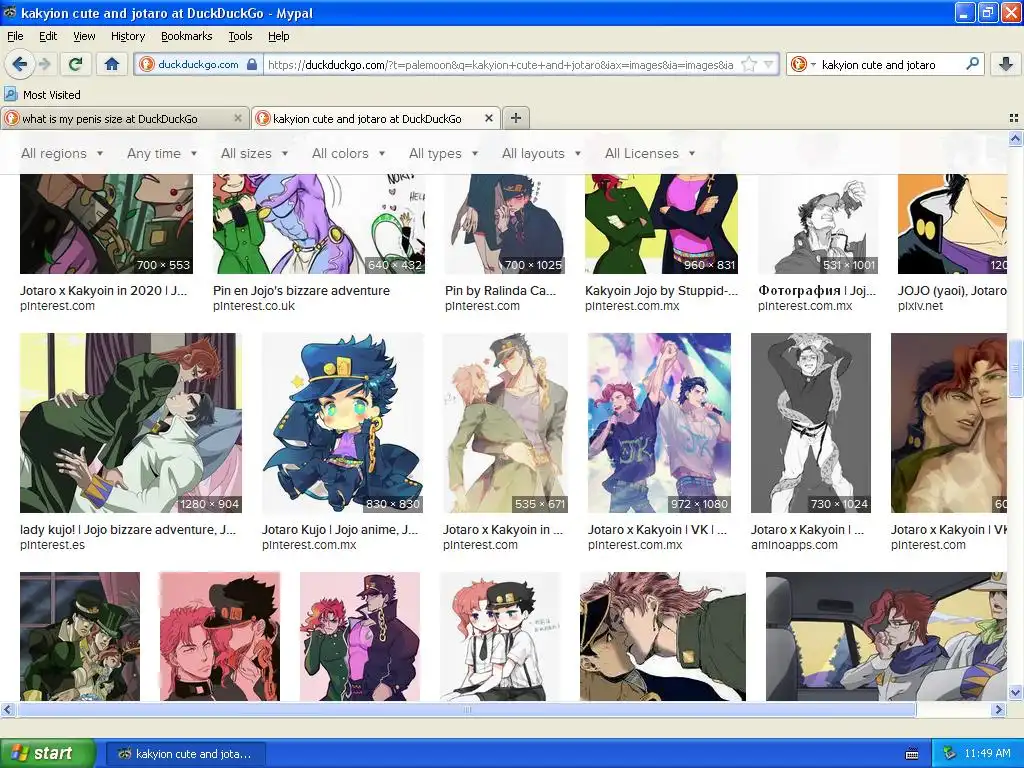Click the search magnifier icon in search box
Screen dimensions: 1024x768
click(972, 64)
